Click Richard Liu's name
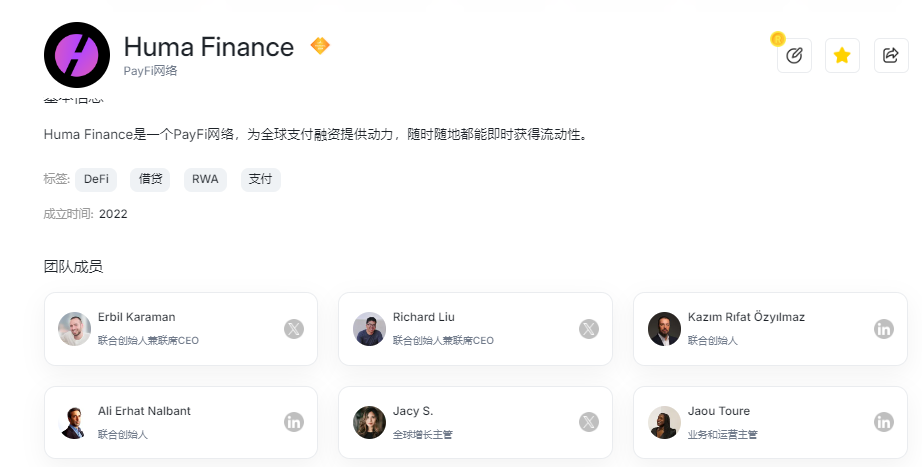 click(423, 317)
